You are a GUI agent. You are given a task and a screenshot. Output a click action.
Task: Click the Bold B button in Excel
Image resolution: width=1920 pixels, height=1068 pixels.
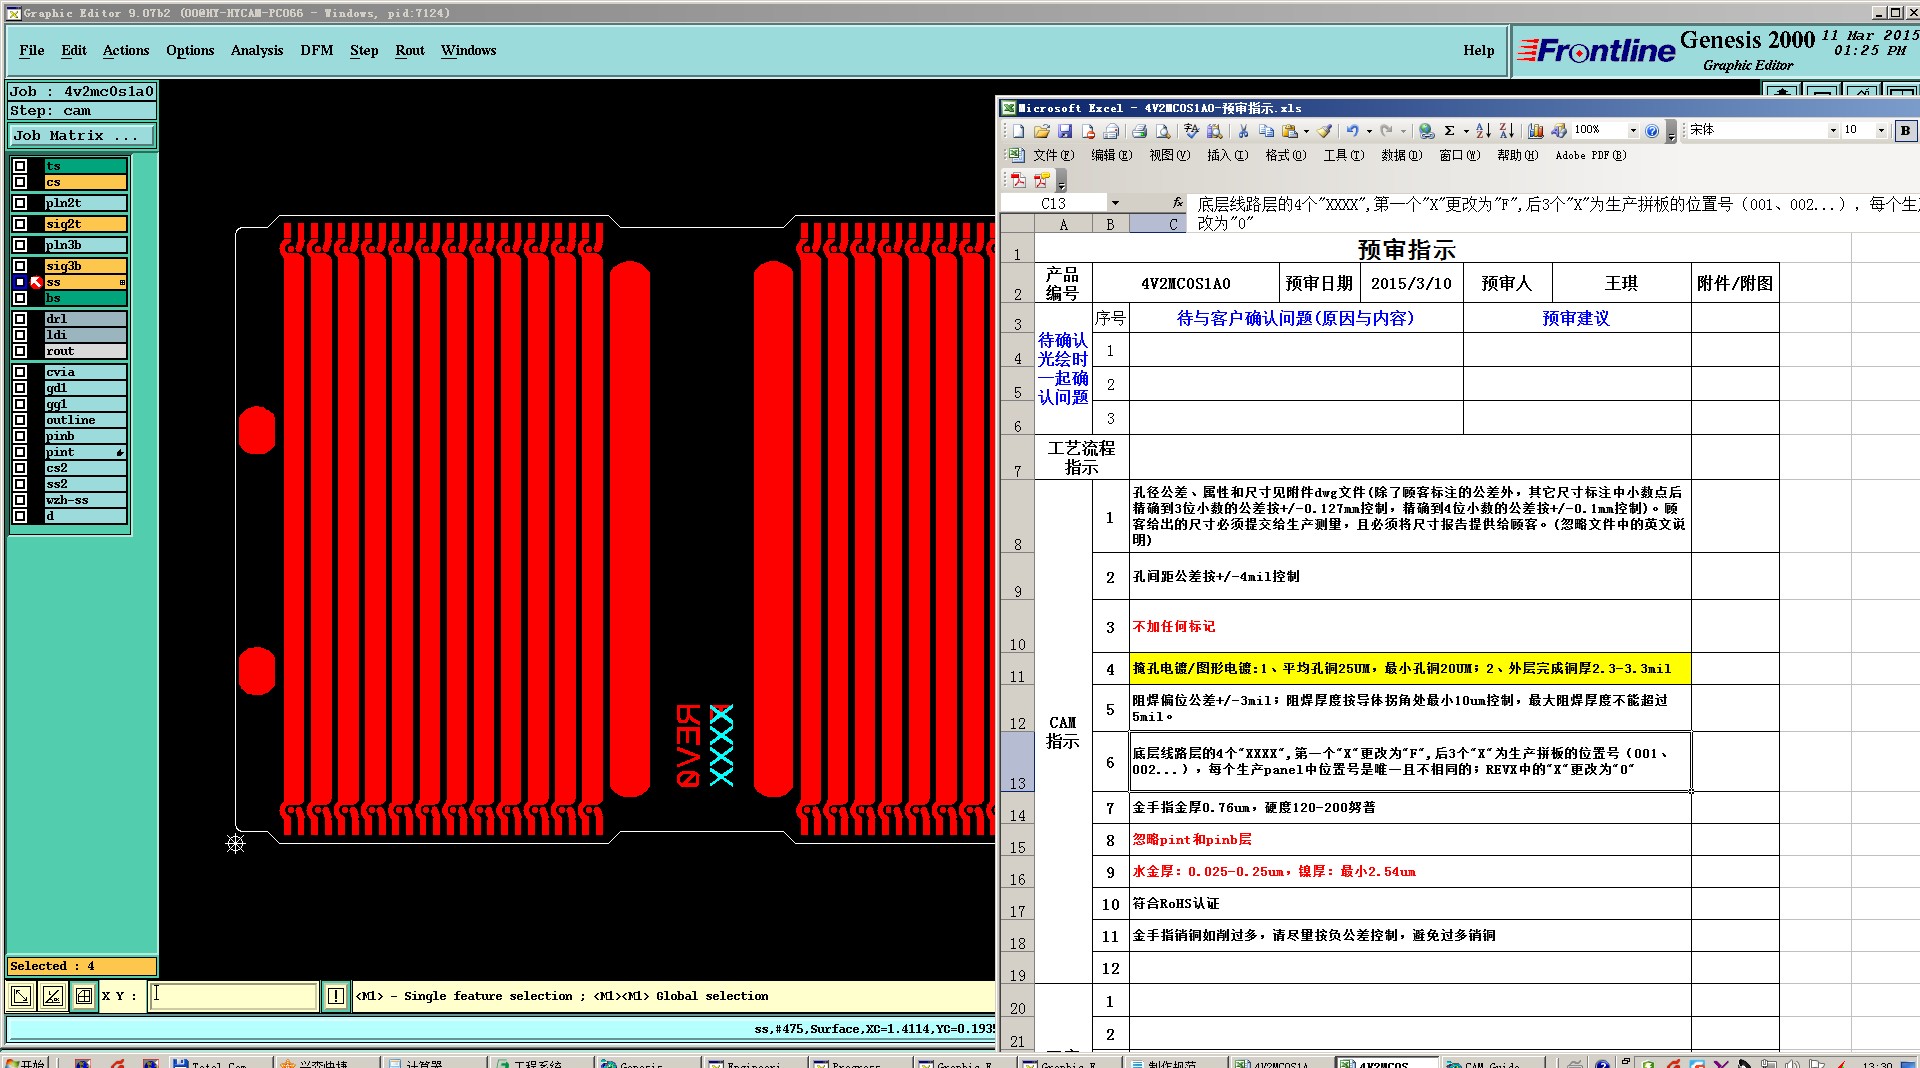[x=1905, y=130]
